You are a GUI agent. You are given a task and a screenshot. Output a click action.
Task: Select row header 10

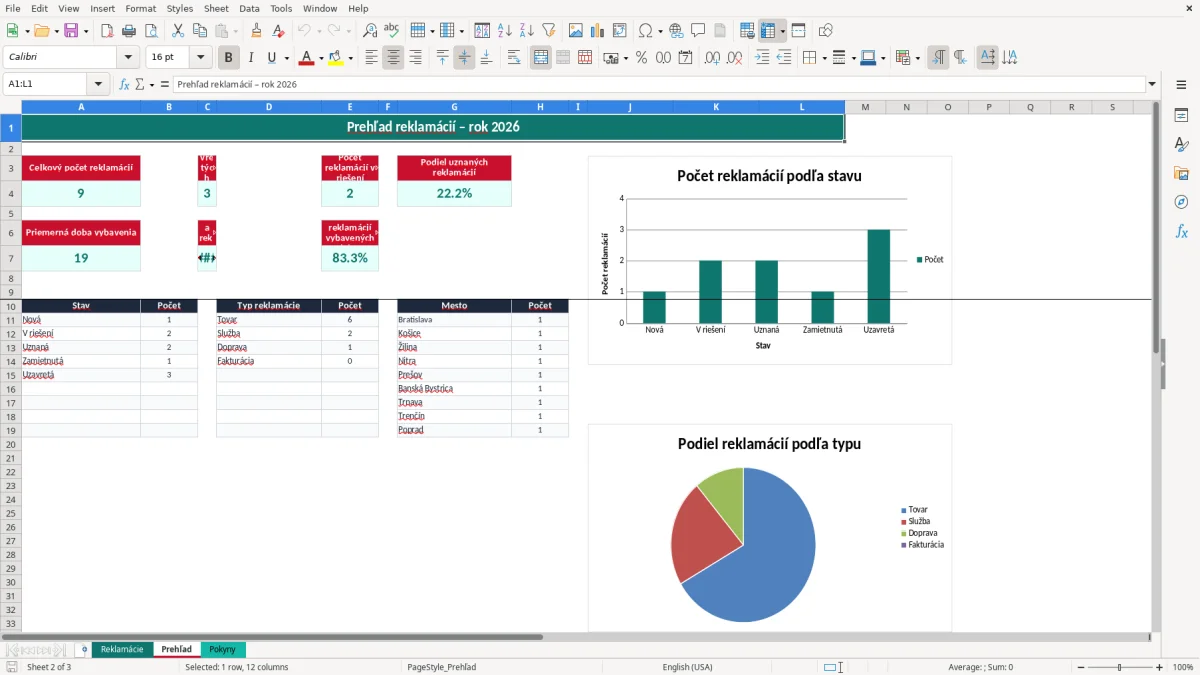pos(10,306)
